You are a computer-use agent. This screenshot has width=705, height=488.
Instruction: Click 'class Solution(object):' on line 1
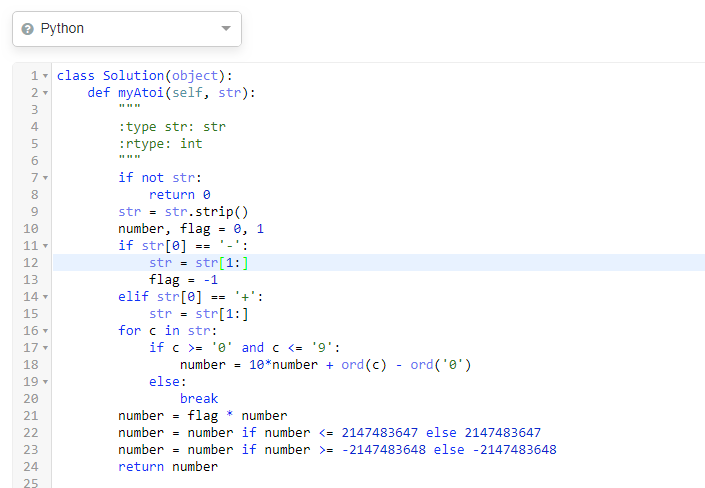[x=144, y=76]
